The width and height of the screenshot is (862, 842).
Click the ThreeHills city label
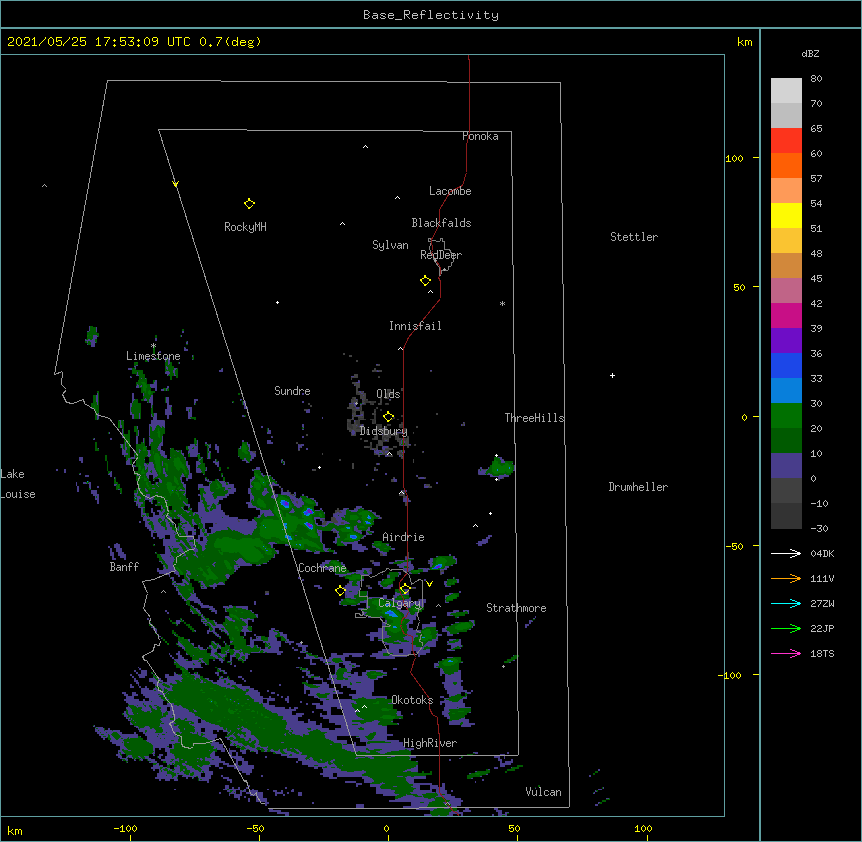534,418
